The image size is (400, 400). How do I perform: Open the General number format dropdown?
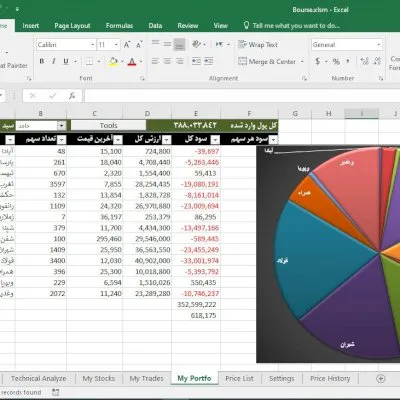pyautogui.click(x=379, y=45)
